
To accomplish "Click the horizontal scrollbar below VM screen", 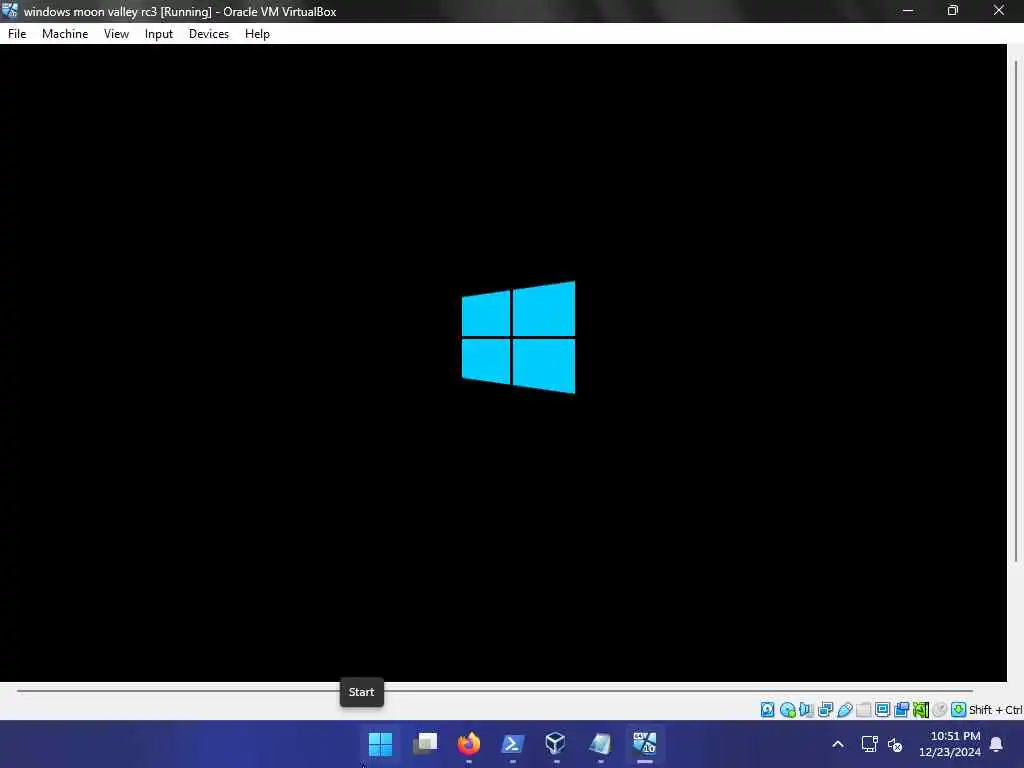I will pyautogui.click(x=495, y=690).
